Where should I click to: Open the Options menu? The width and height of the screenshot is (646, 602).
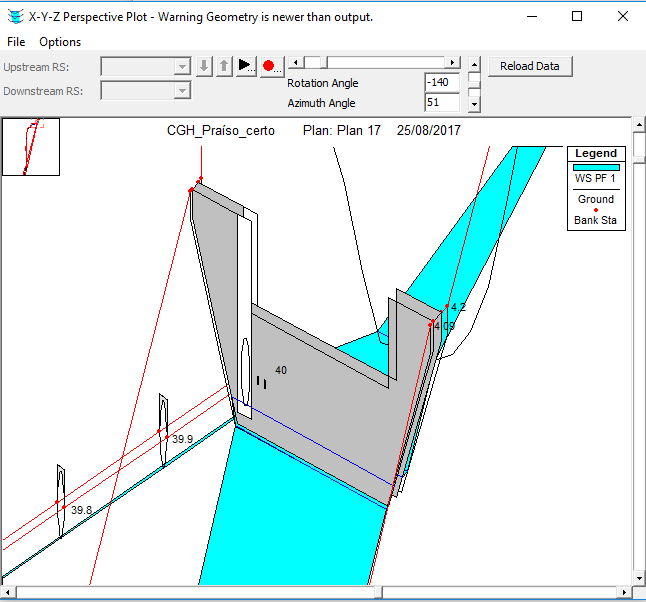pyautogui.click(x=60, y=42)
